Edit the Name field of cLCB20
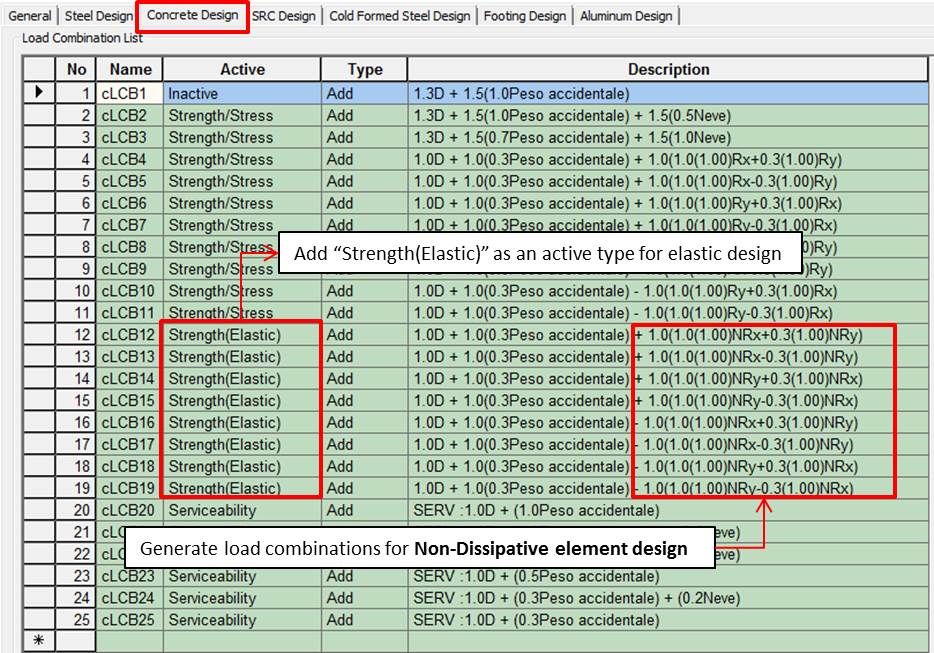 click(128, 510)
